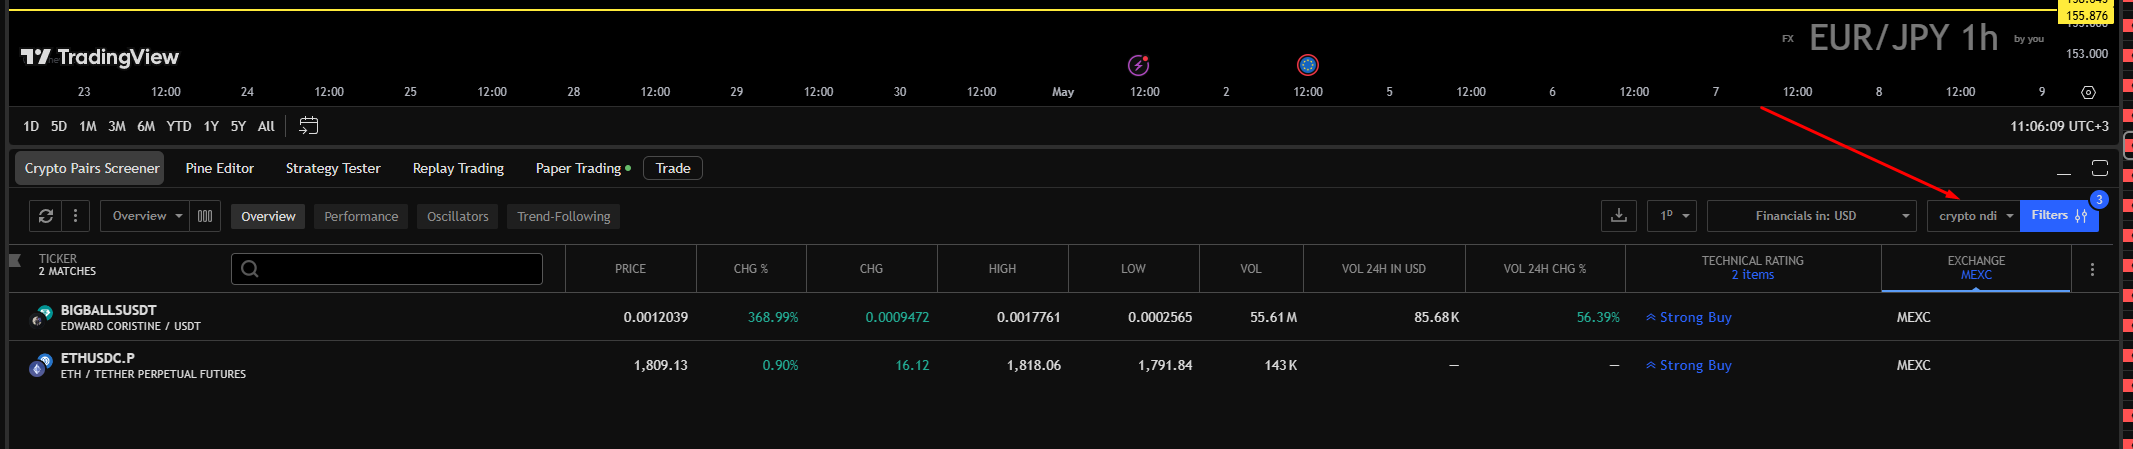
Task: Click the ETHUSDC.P coin logo
Action: tap(40, 365)
